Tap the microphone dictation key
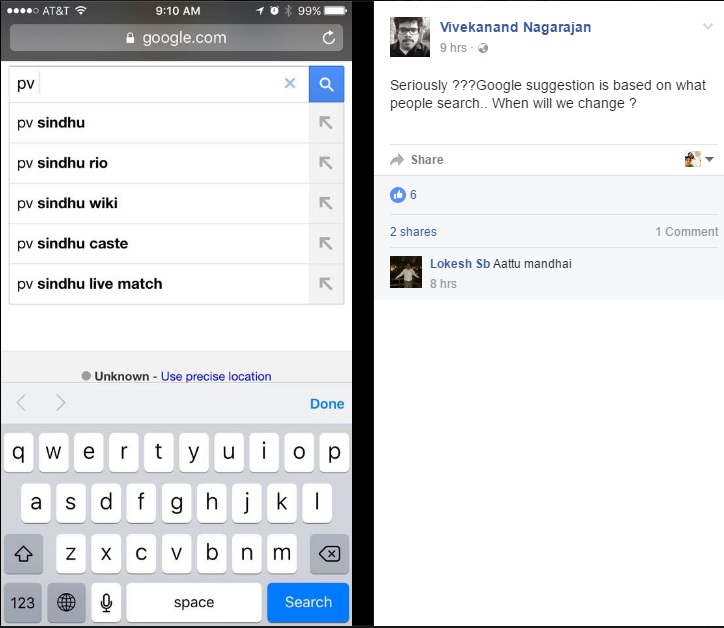The width and height of the screenshot is (724, 628). (x=106, y=602)
